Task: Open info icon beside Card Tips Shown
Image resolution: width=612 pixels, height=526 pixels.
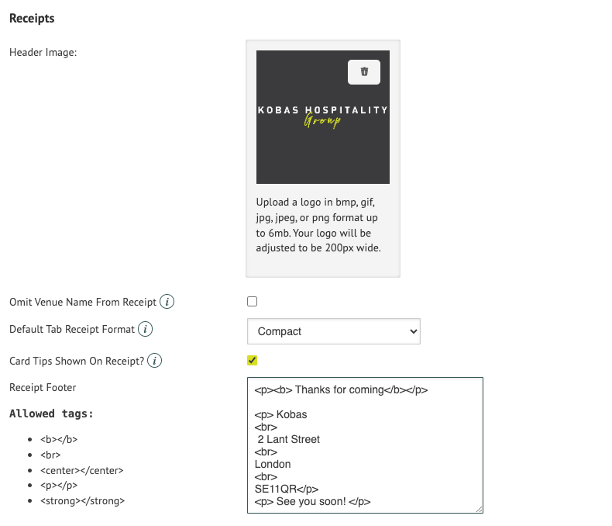Action: click(x=155, y=361)
